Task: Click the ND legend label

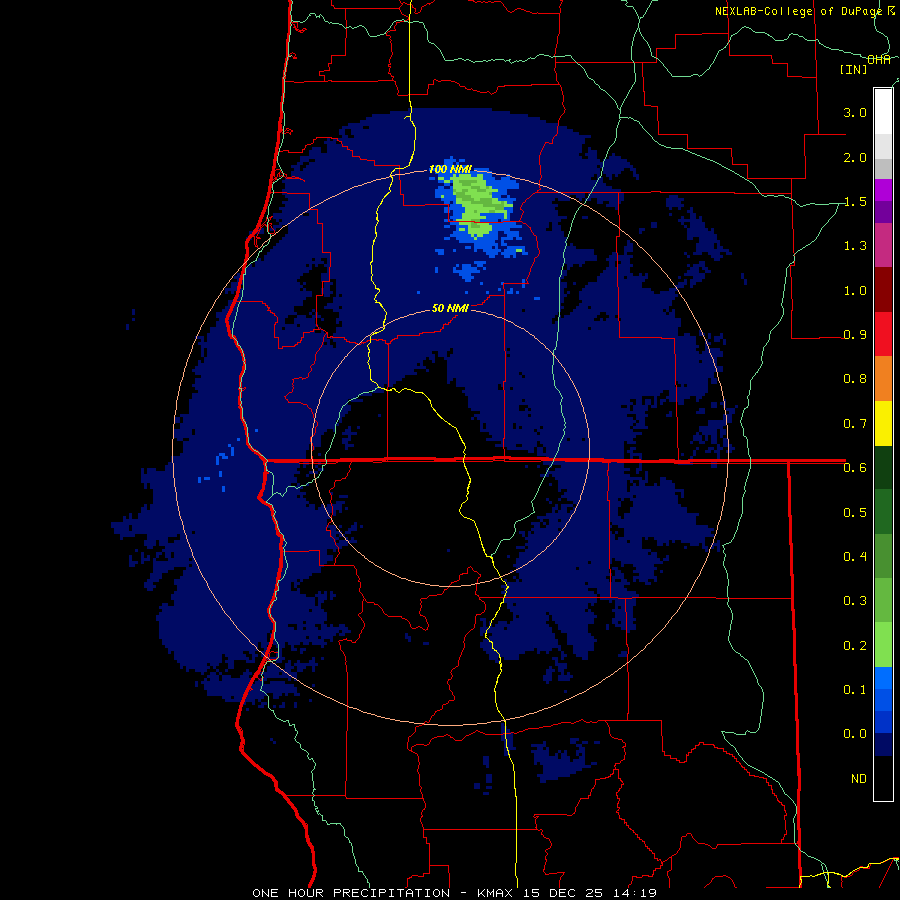Action: click(x=859, y=779)
